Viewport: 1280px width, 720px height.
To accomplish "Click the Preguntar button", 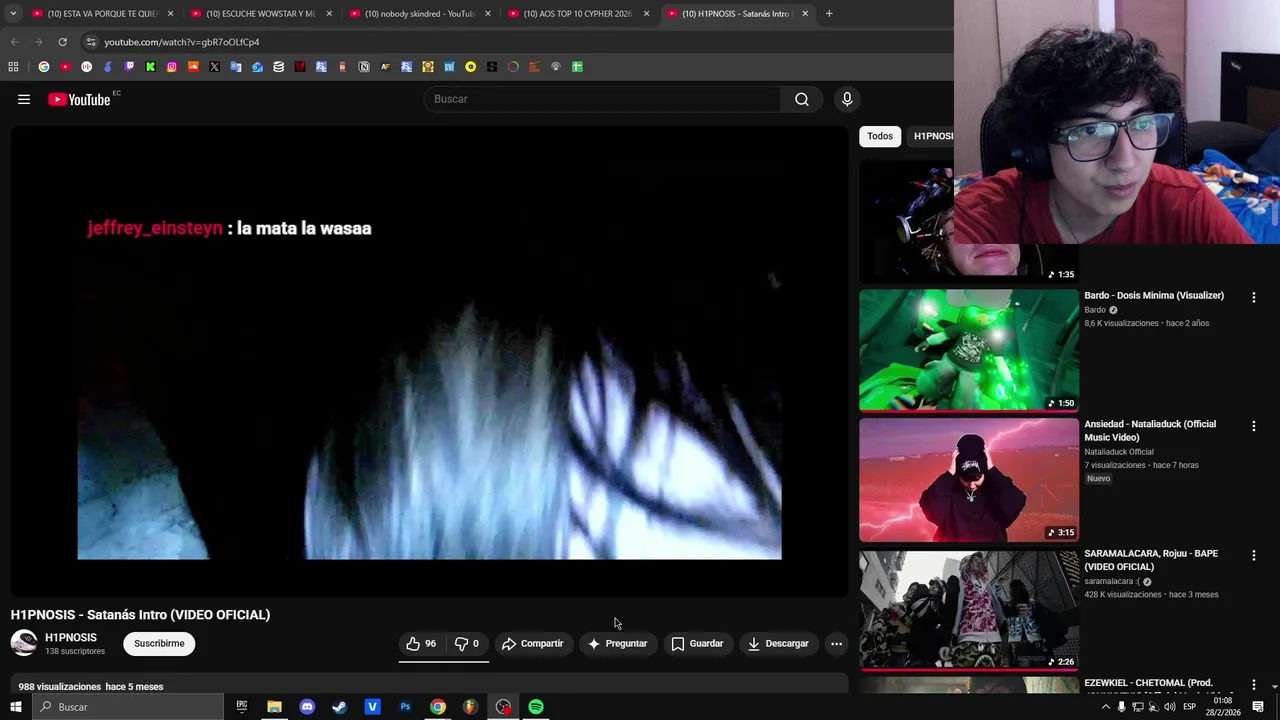I will (617, 644).
